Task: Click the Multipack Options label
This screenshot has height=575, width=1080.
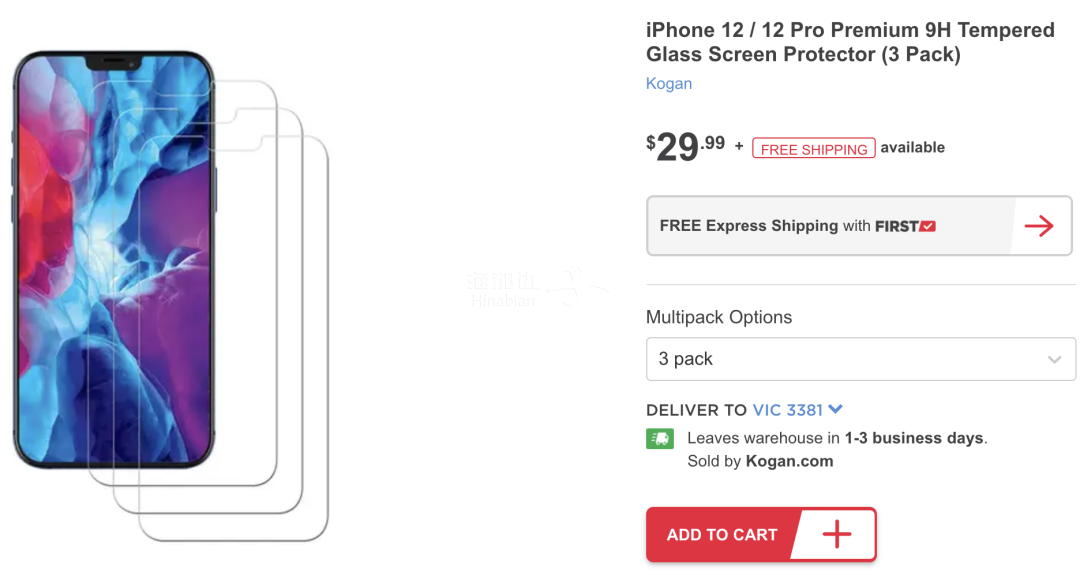Action: pyautogui.click(x=718, y=317)
